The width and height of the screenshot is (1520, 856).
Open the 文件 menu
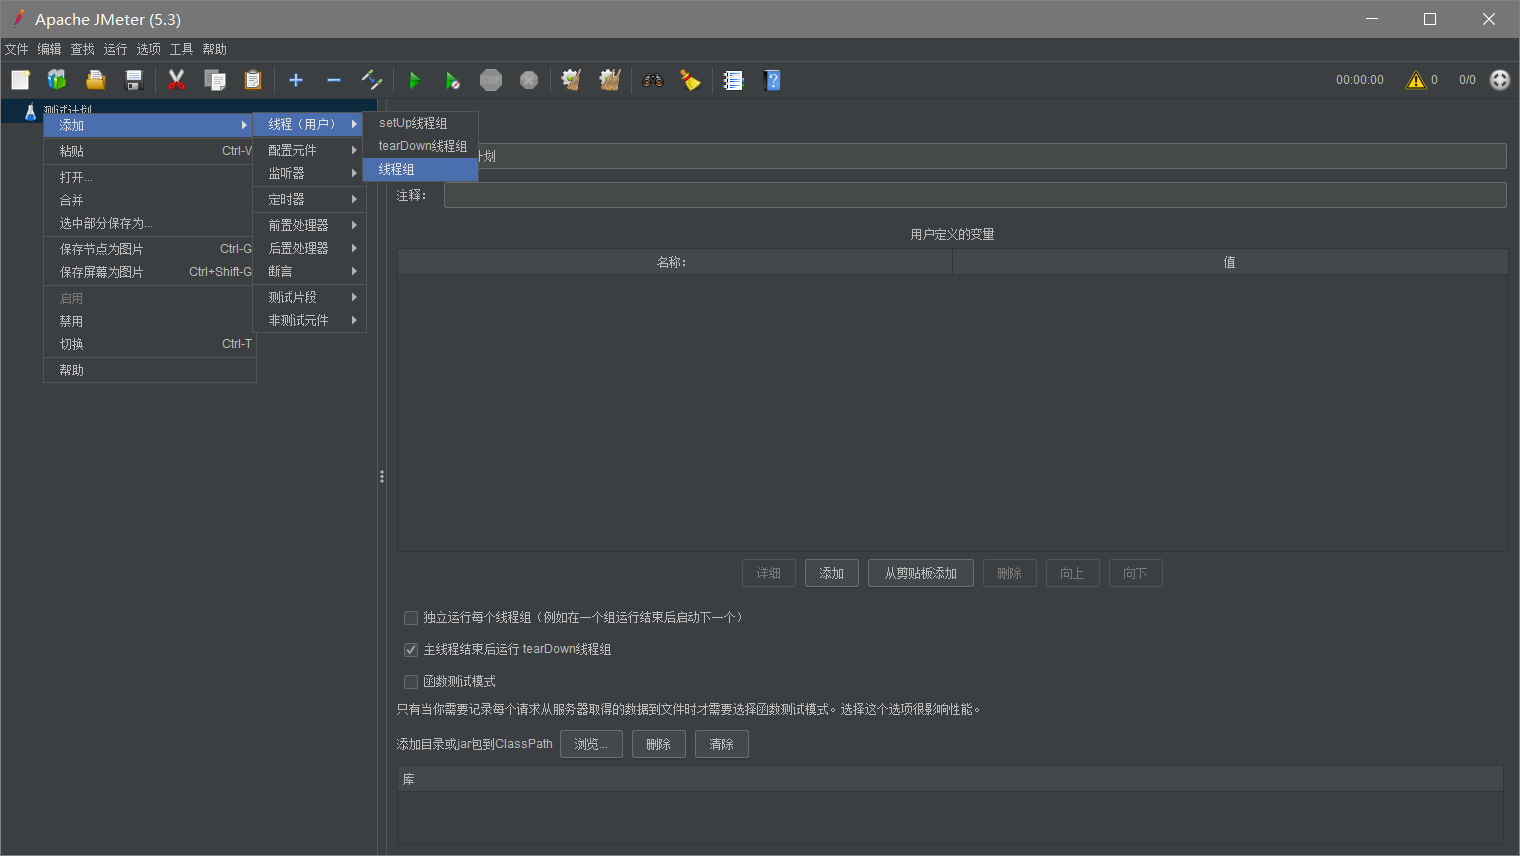click(17, 49)
